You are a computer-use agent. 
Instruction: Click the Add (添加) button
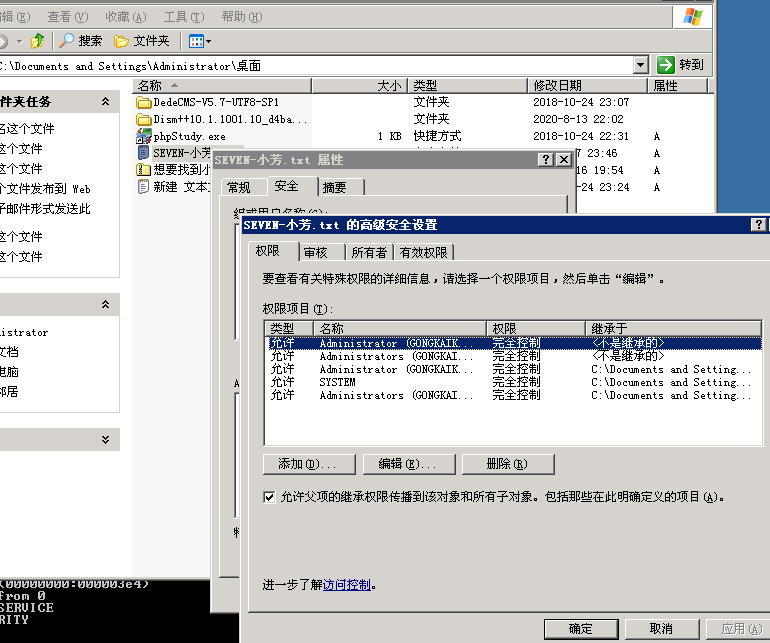[x=308, y=464]
